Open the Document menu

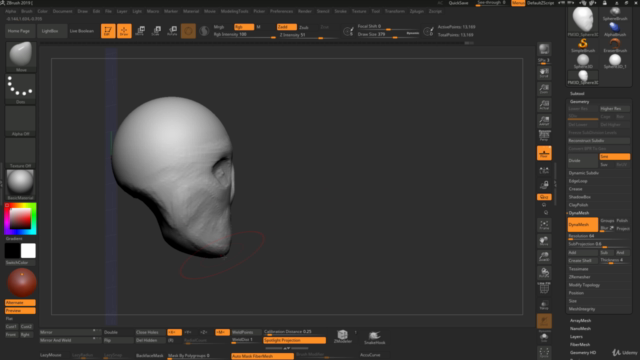62,11
